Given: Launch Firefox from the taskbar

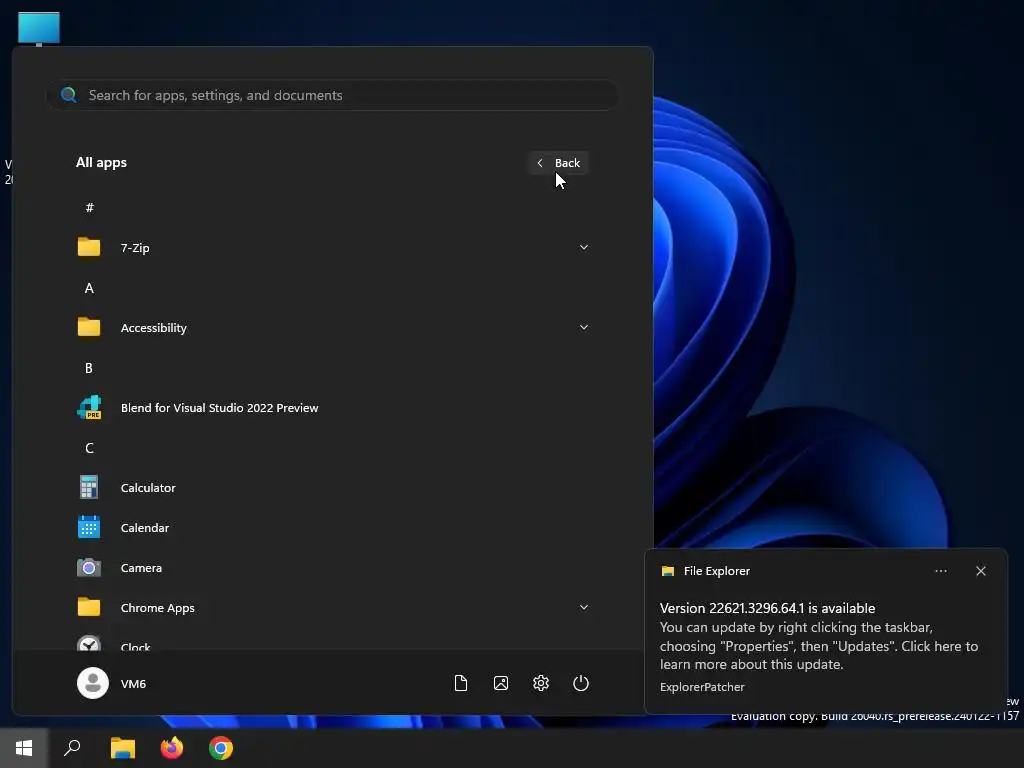Looking at the screenshot, I should (172, 748).
